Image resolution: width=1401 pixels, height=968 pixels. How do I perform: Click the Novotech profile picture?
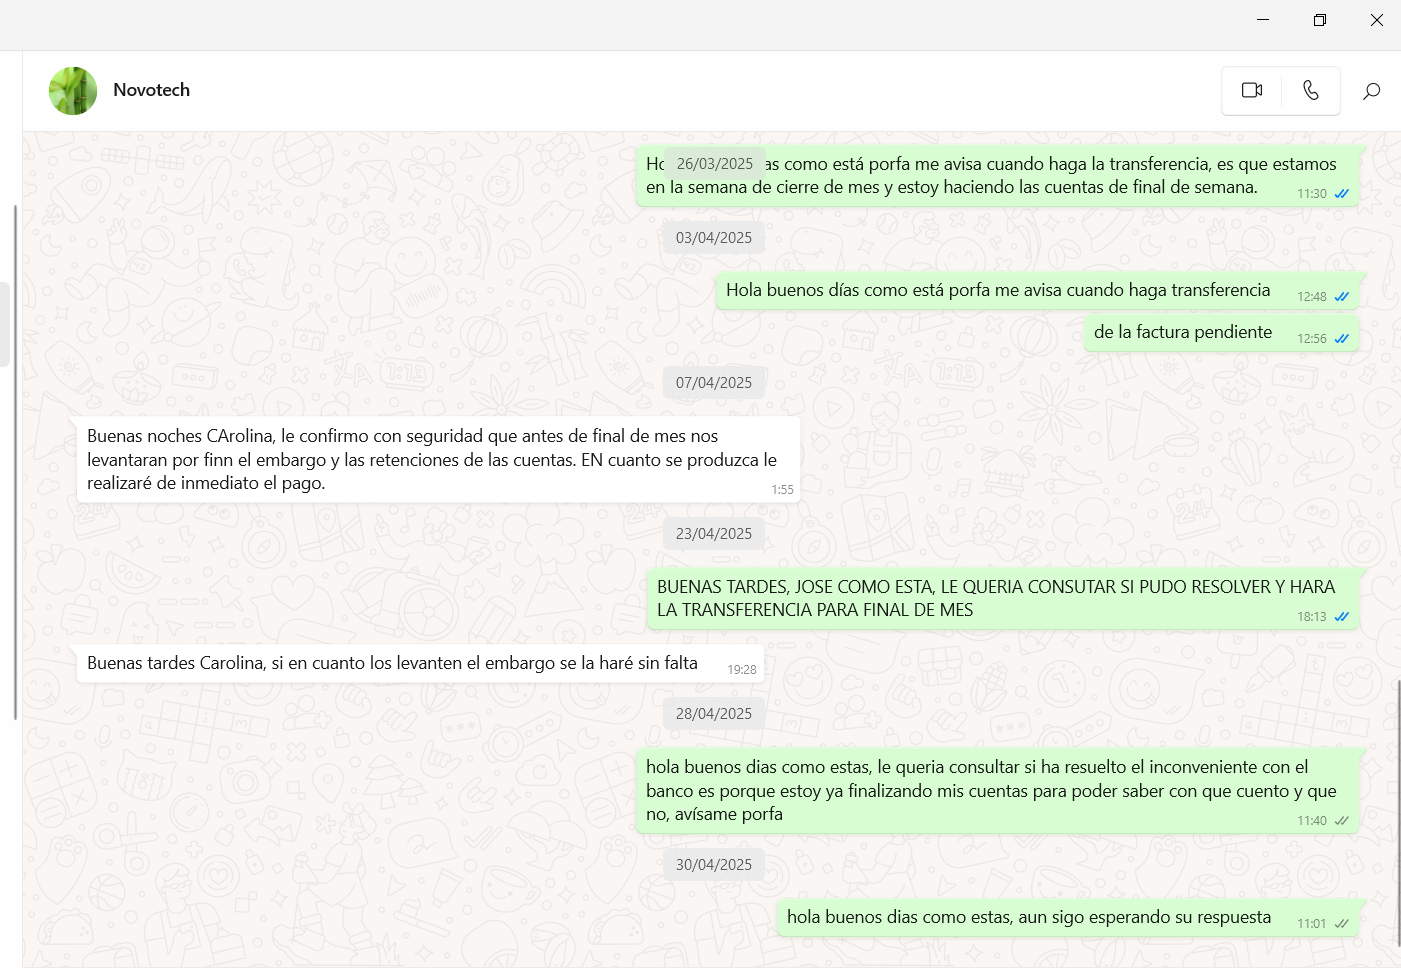coord(73,91)
